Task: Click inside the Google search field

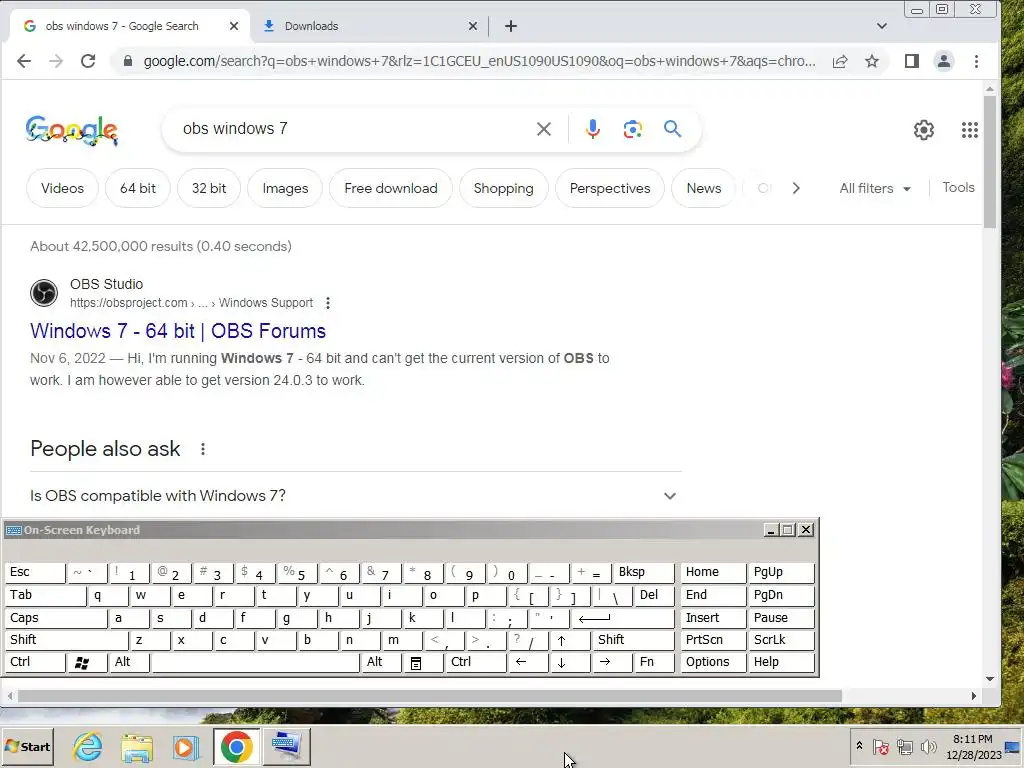Action: [353, 129]
